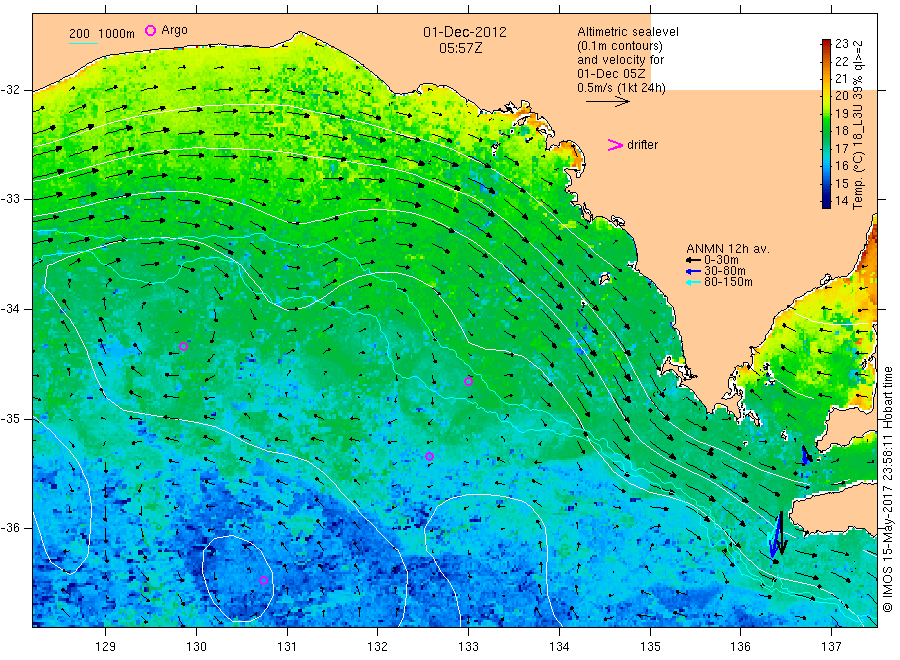The width and height of the screenshot is (900, 660).
Task: Click the blue 30-80m arrow in ANMN legend
Action: (693, 271)
